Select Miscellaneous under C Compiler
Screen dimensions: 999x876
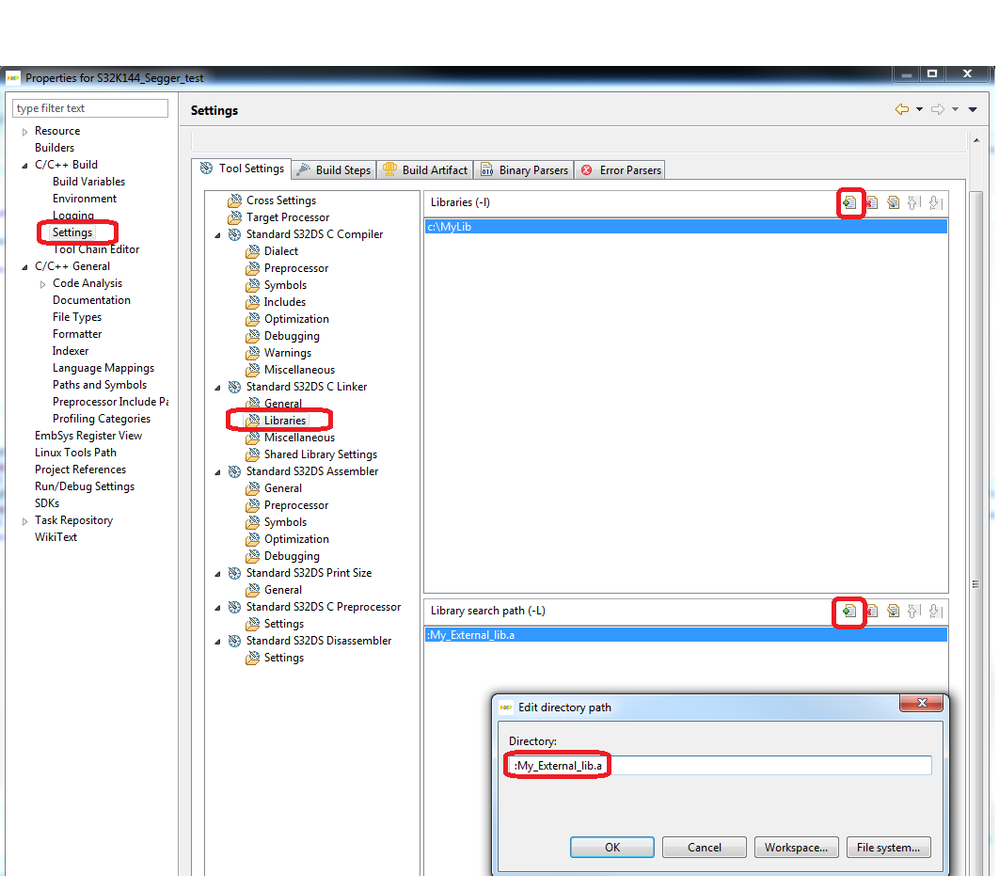299,370
